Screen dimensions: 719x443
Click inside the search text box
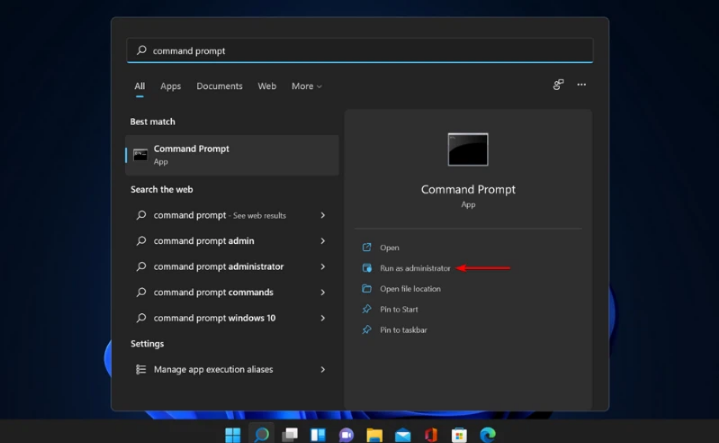tap(360, 50)
